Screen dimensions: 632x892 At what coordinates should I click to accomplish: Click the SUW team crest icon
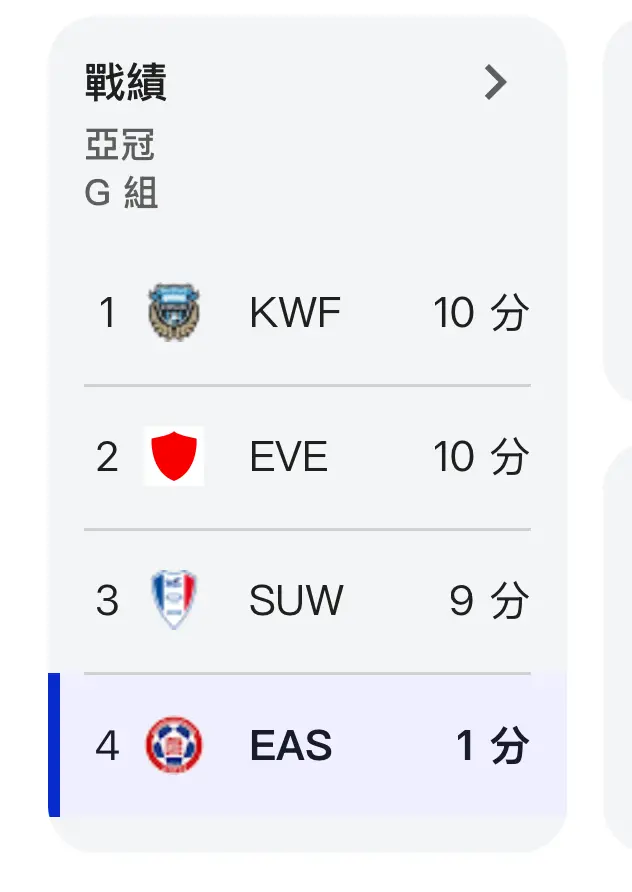pyautogui.click(x=174, y=600)
